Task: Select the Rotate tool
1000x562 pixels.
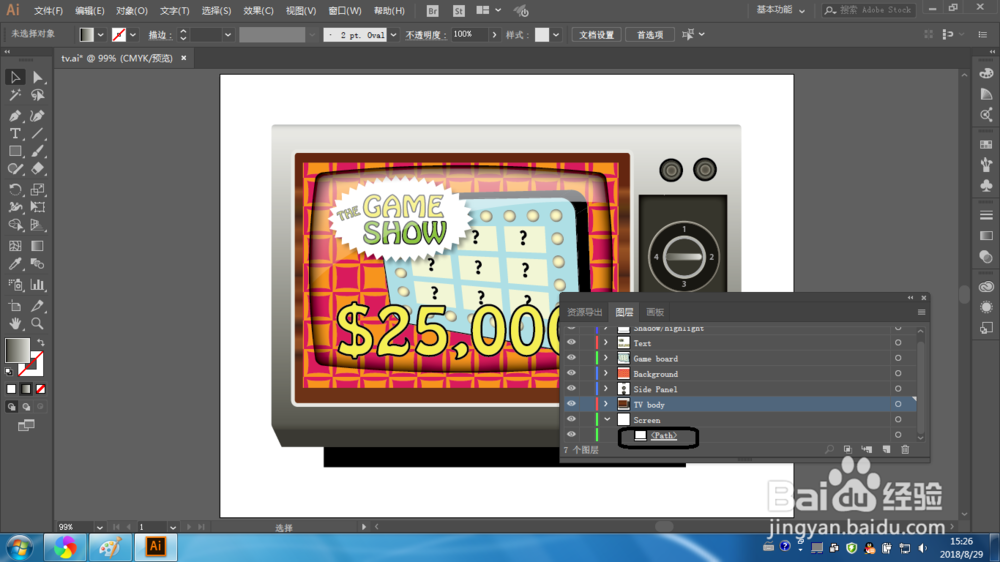Action: [x=15, y=189]
